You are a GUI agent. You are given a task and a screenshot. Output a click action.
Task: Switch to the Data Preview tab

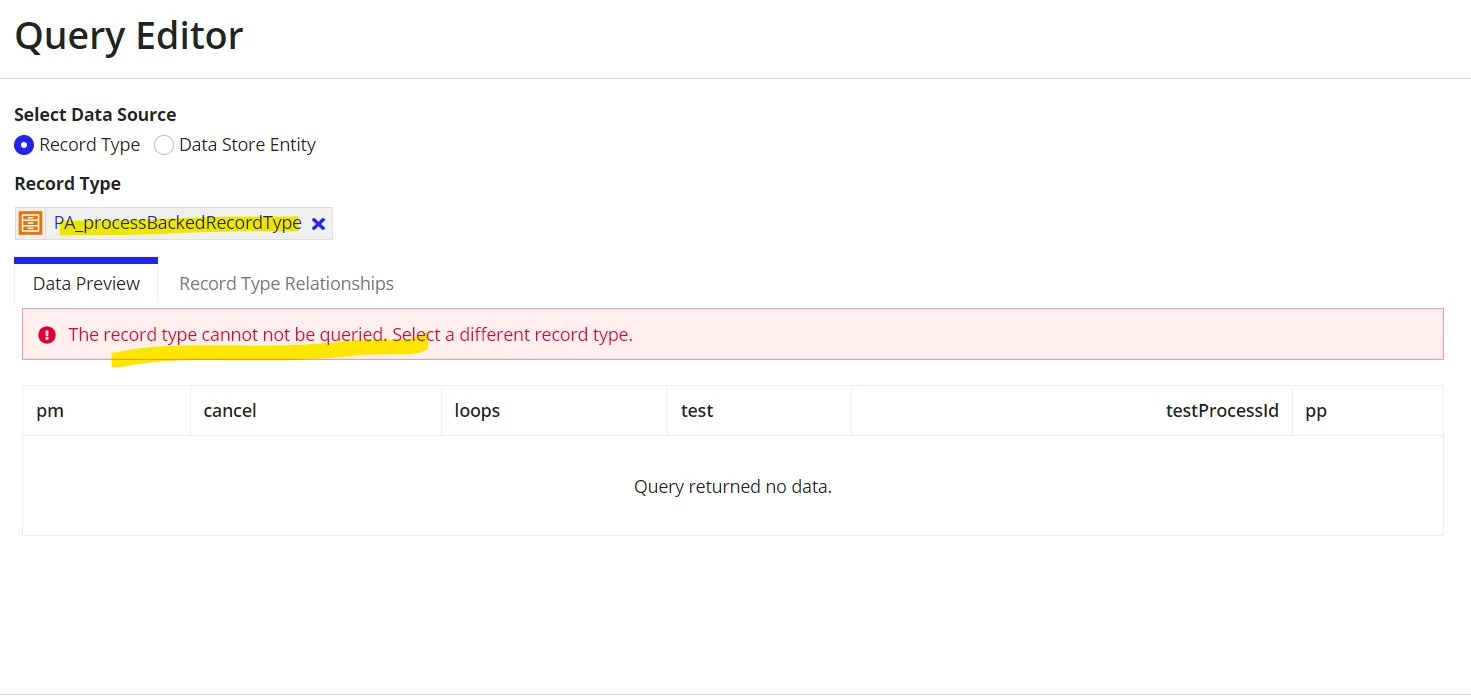click(x=86, y=284)
